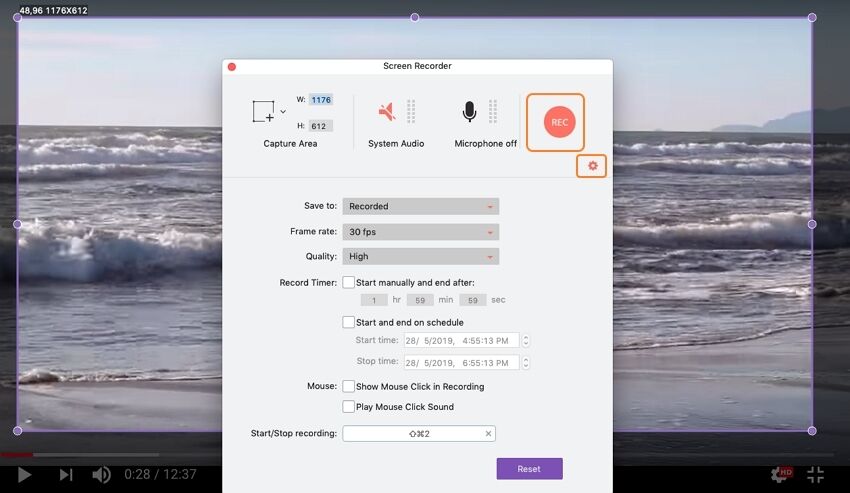Enable Show Mouse Click in Recording

[349, 386]
